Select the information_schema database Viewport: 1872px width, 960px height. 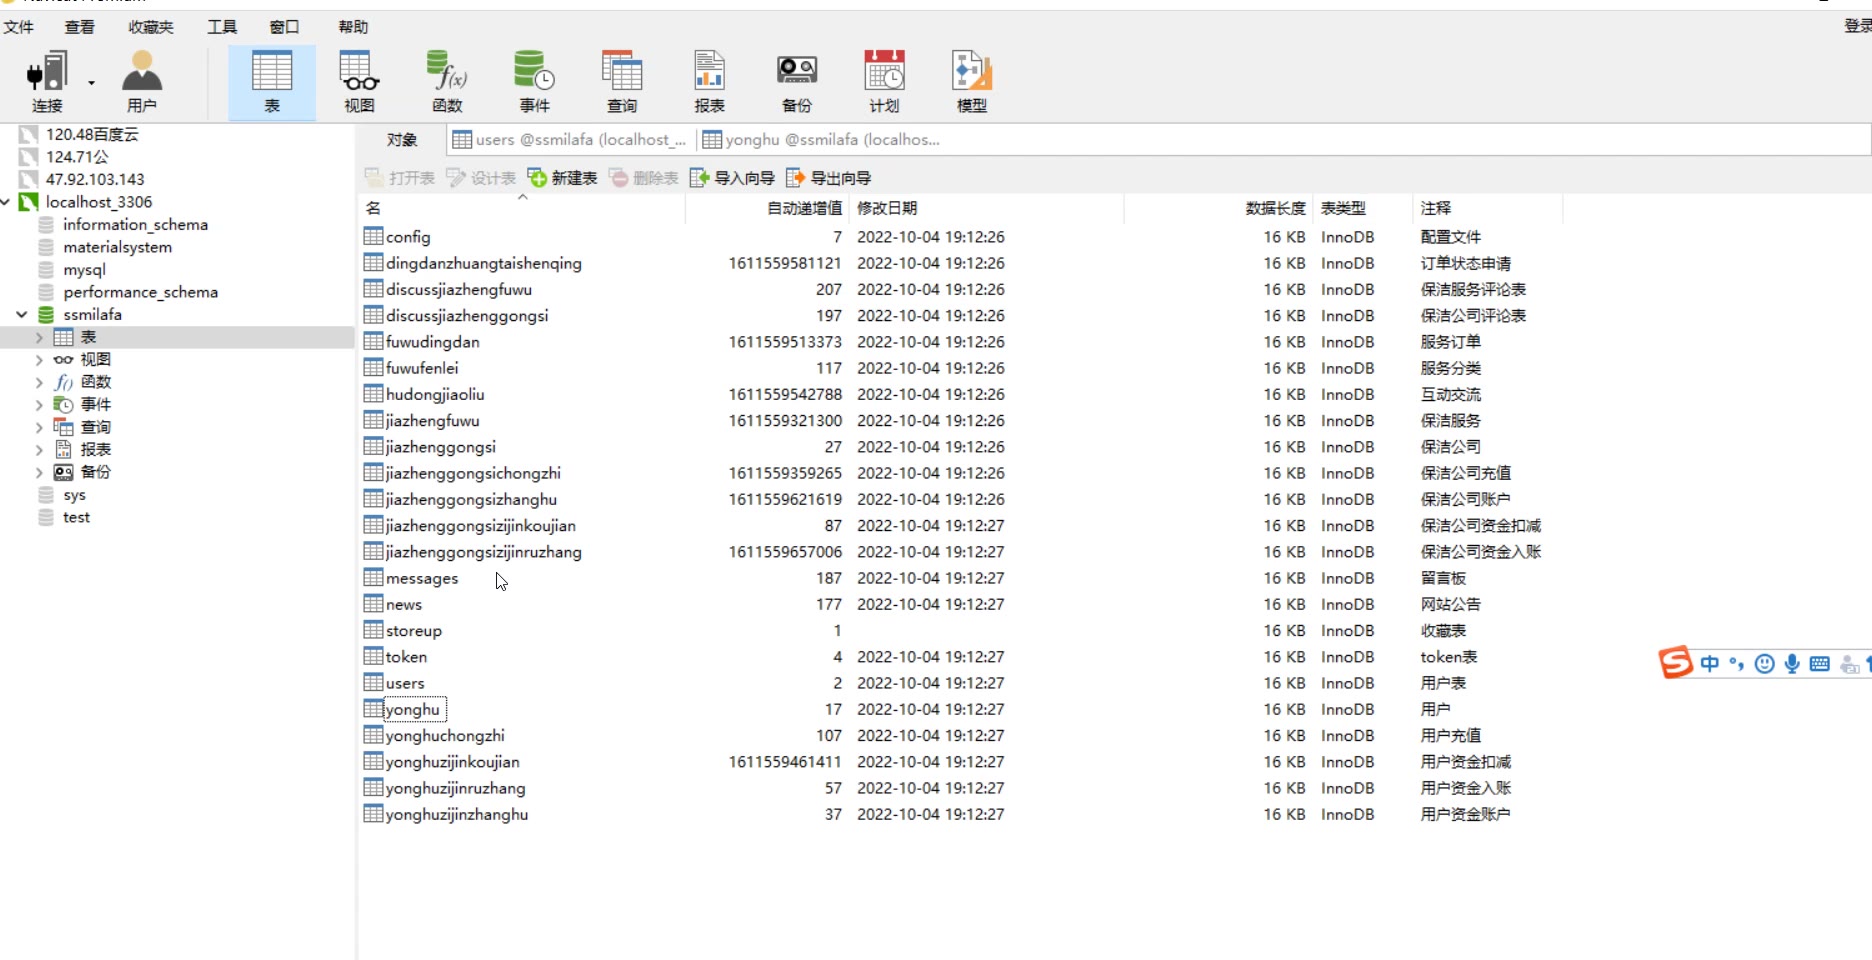(135, 225)
